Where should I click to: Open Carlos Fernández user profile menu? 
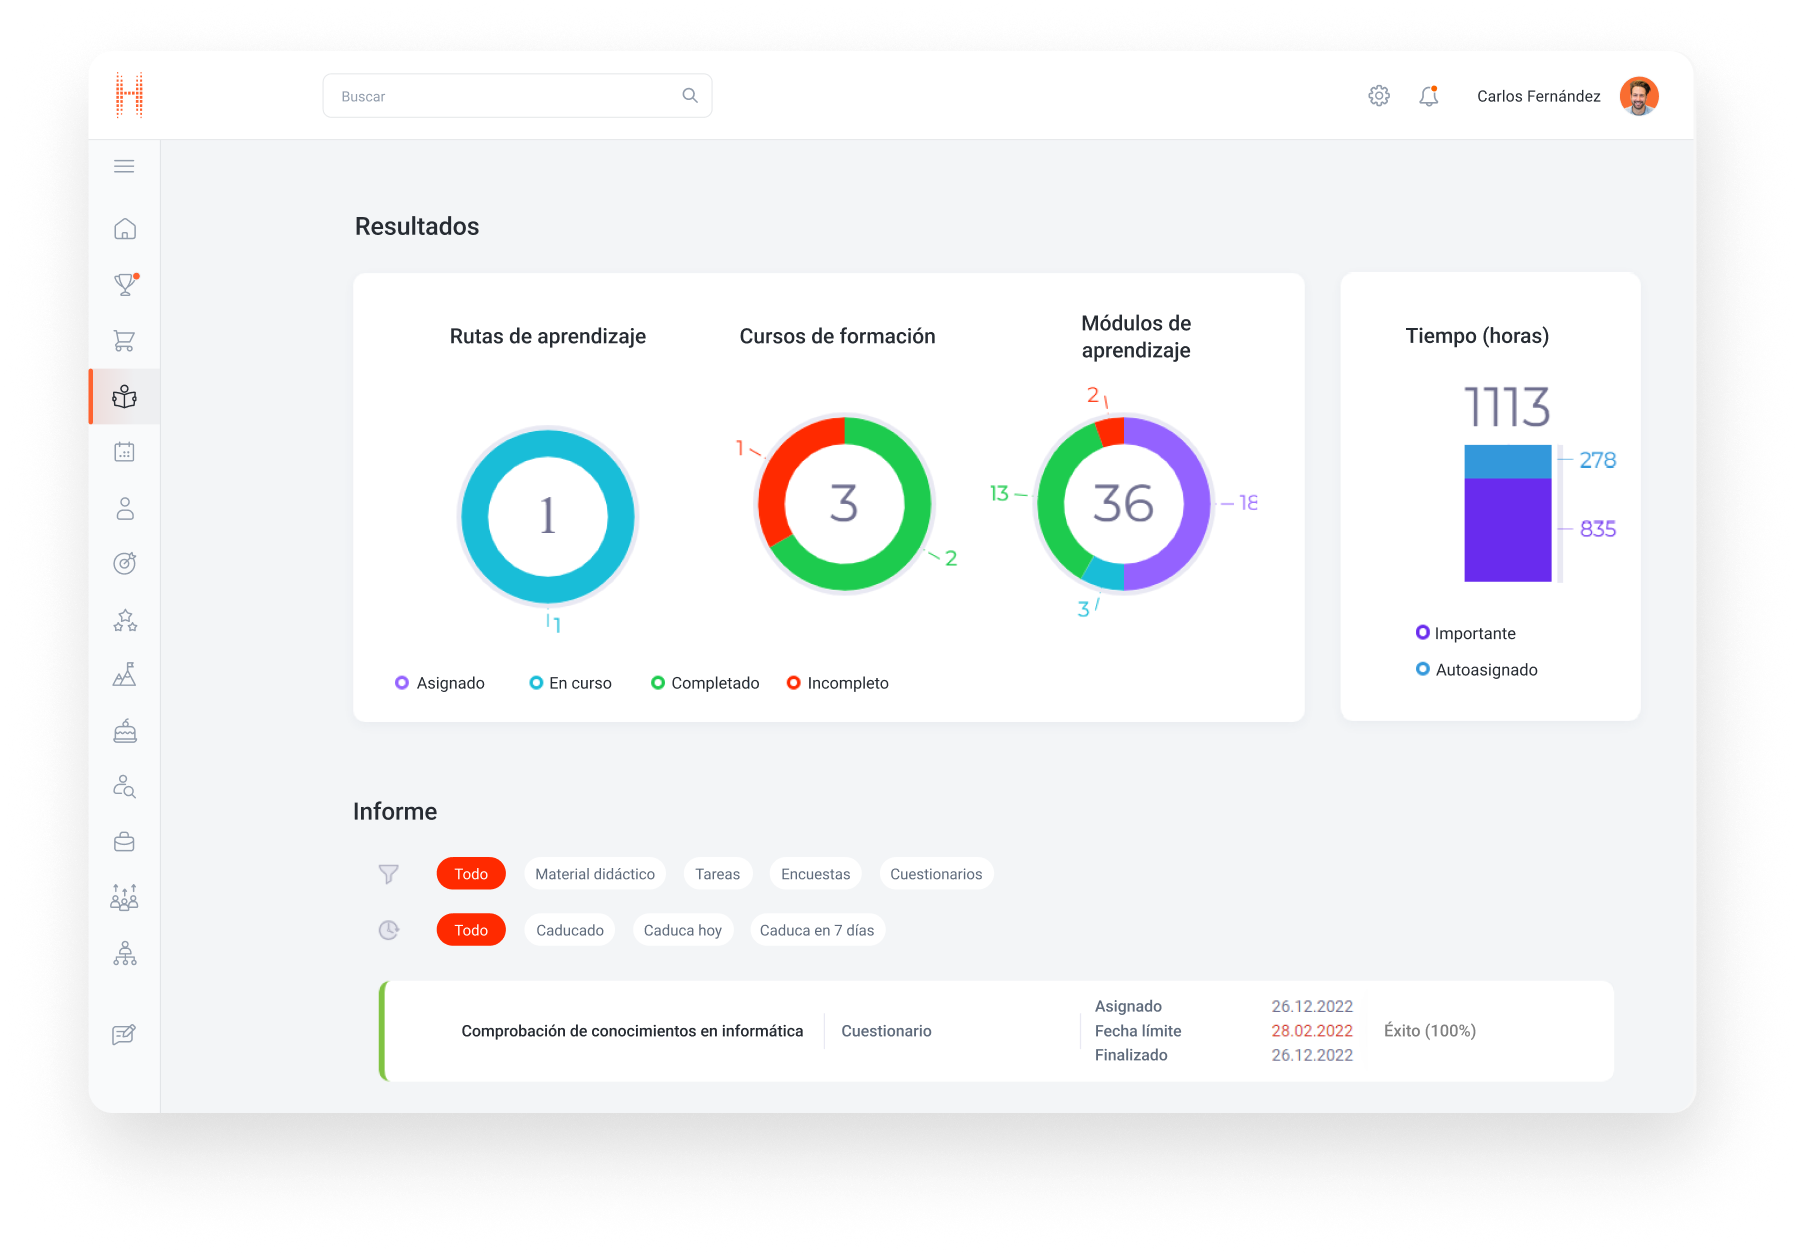coord(1566,96)
